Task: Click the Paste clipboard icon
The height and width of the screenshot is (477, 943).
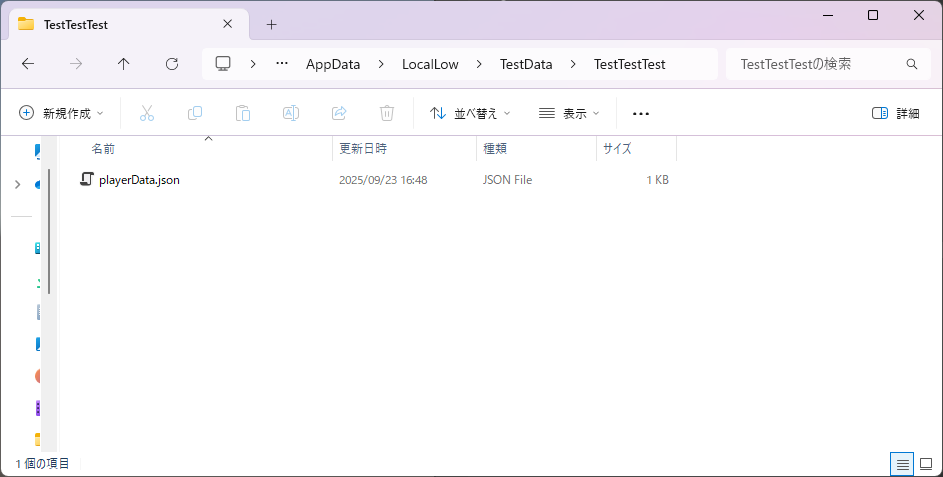Action: pos(243,113)
